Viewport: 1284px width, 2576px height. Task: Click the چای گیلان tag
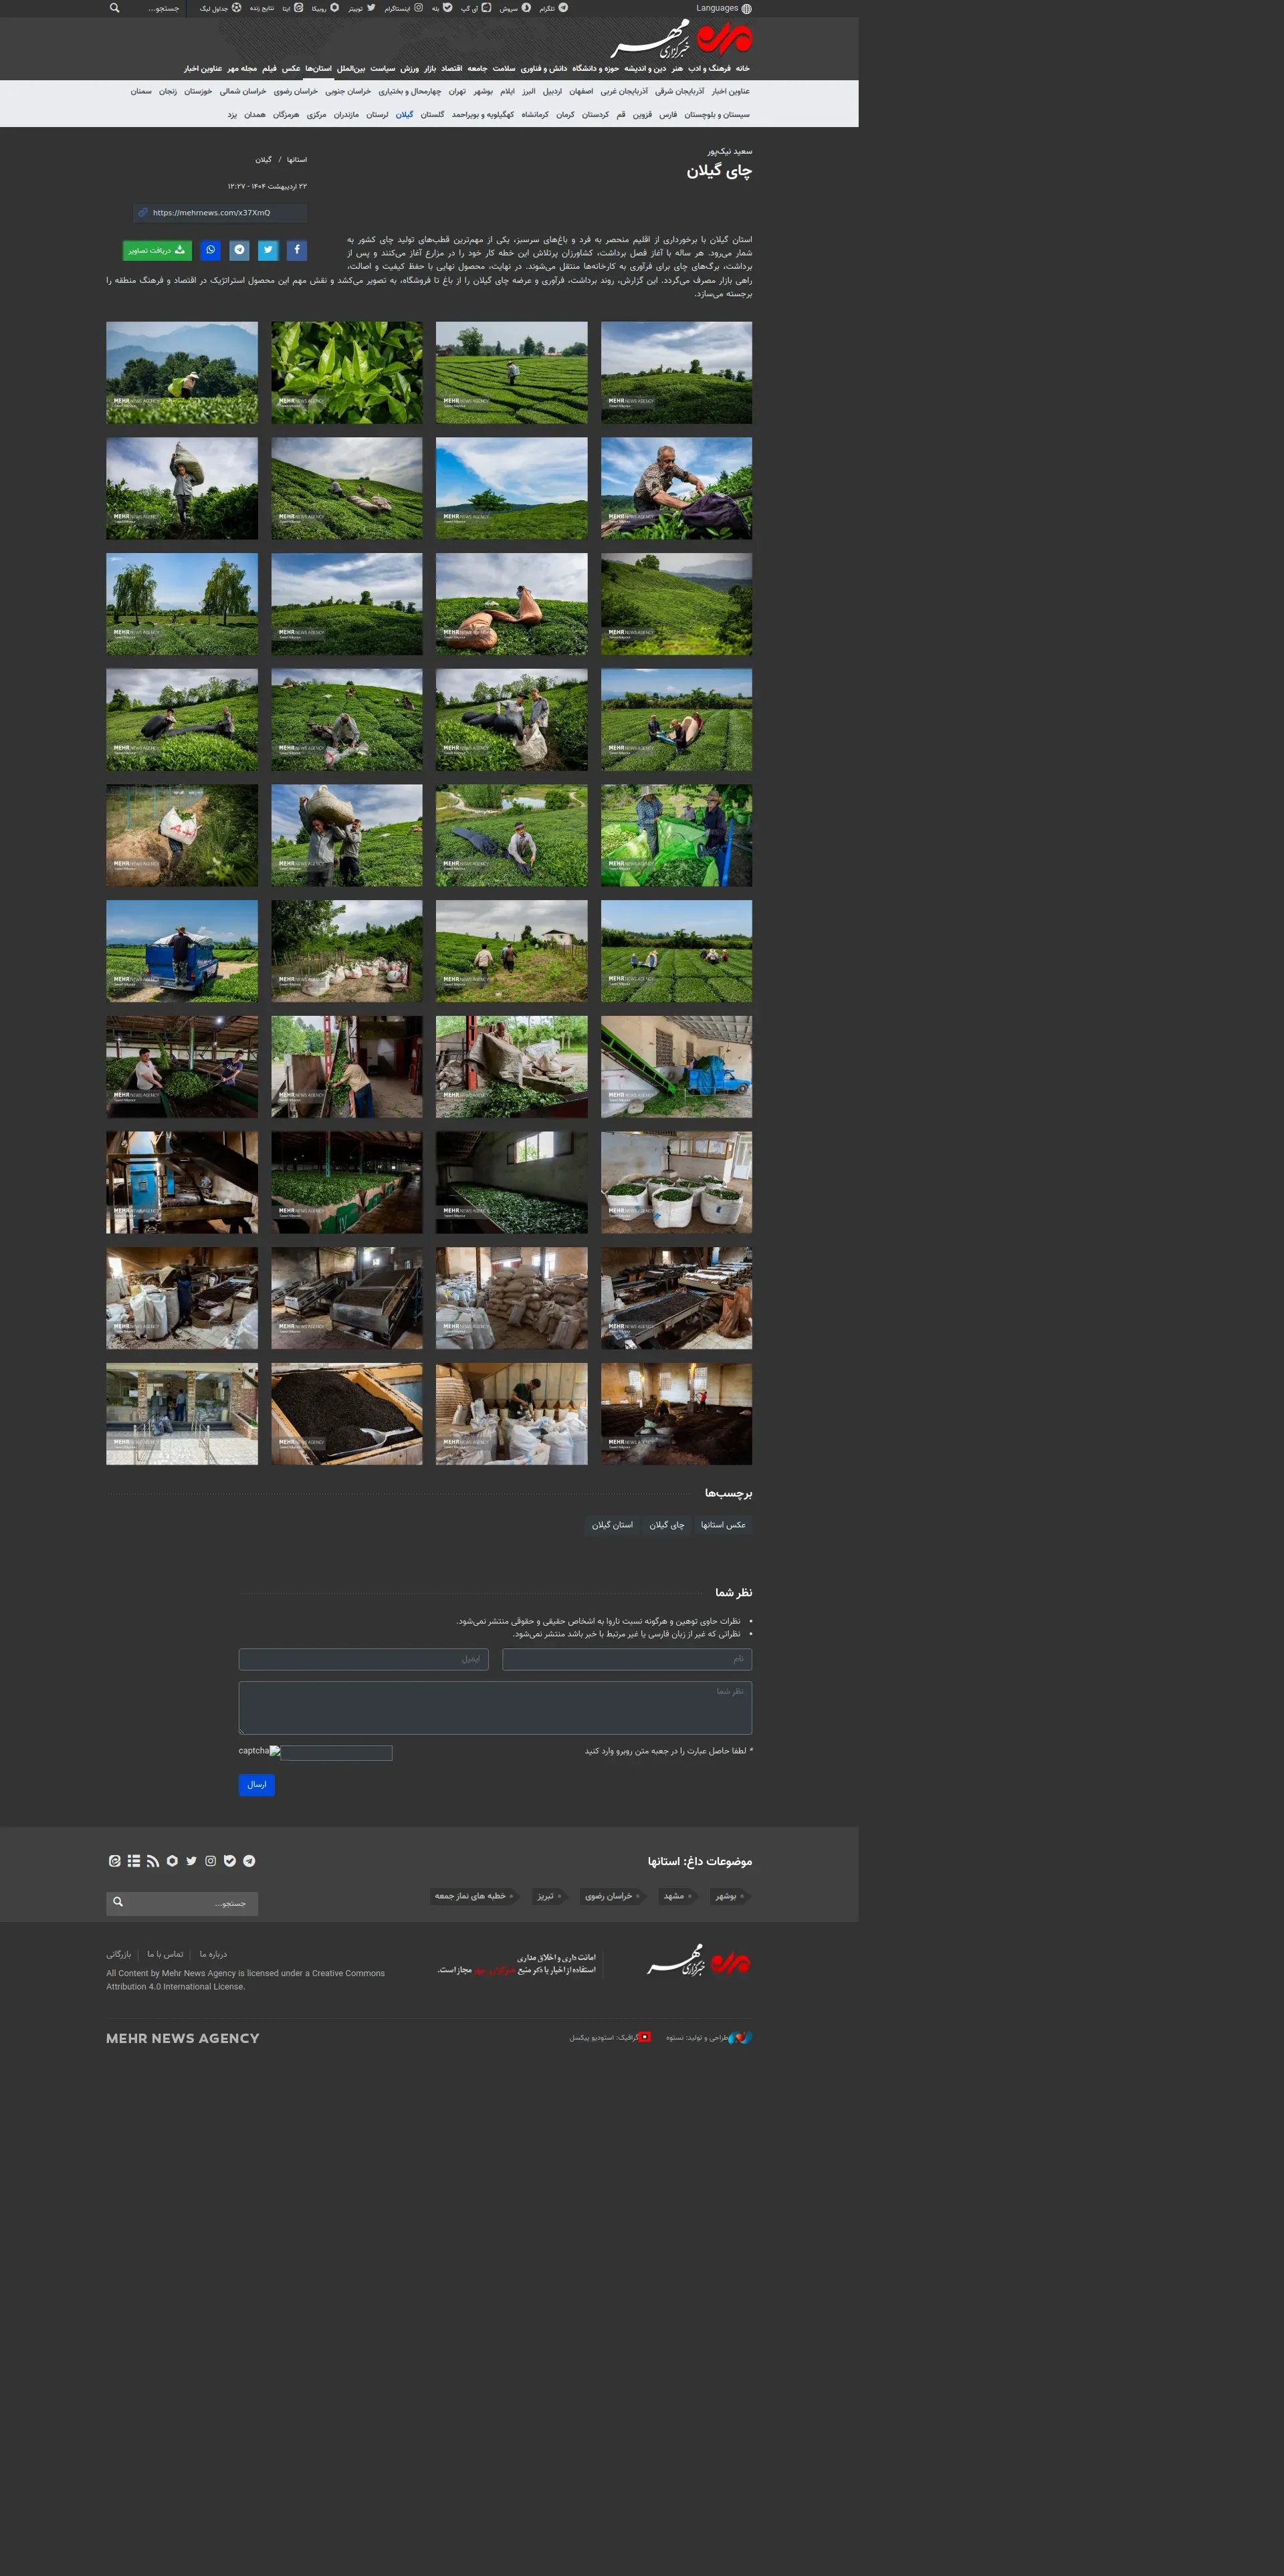[666, 1525]
